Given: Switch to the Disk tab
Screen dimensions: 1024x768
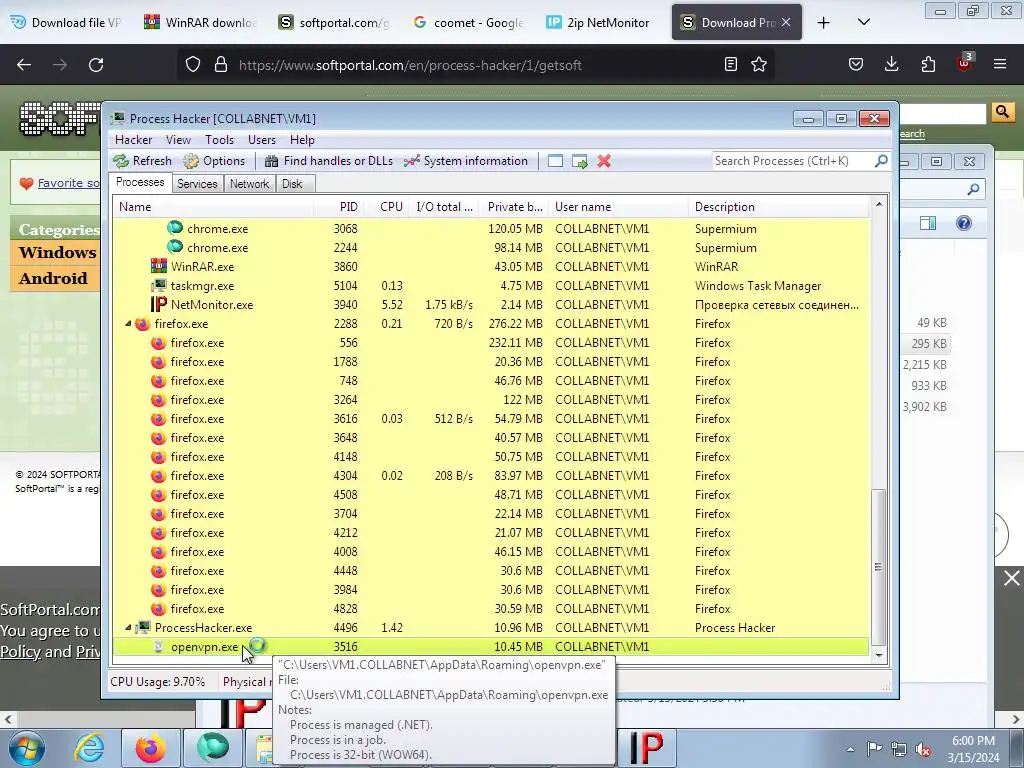Looking at the screenshot, I should coord(292,184).
